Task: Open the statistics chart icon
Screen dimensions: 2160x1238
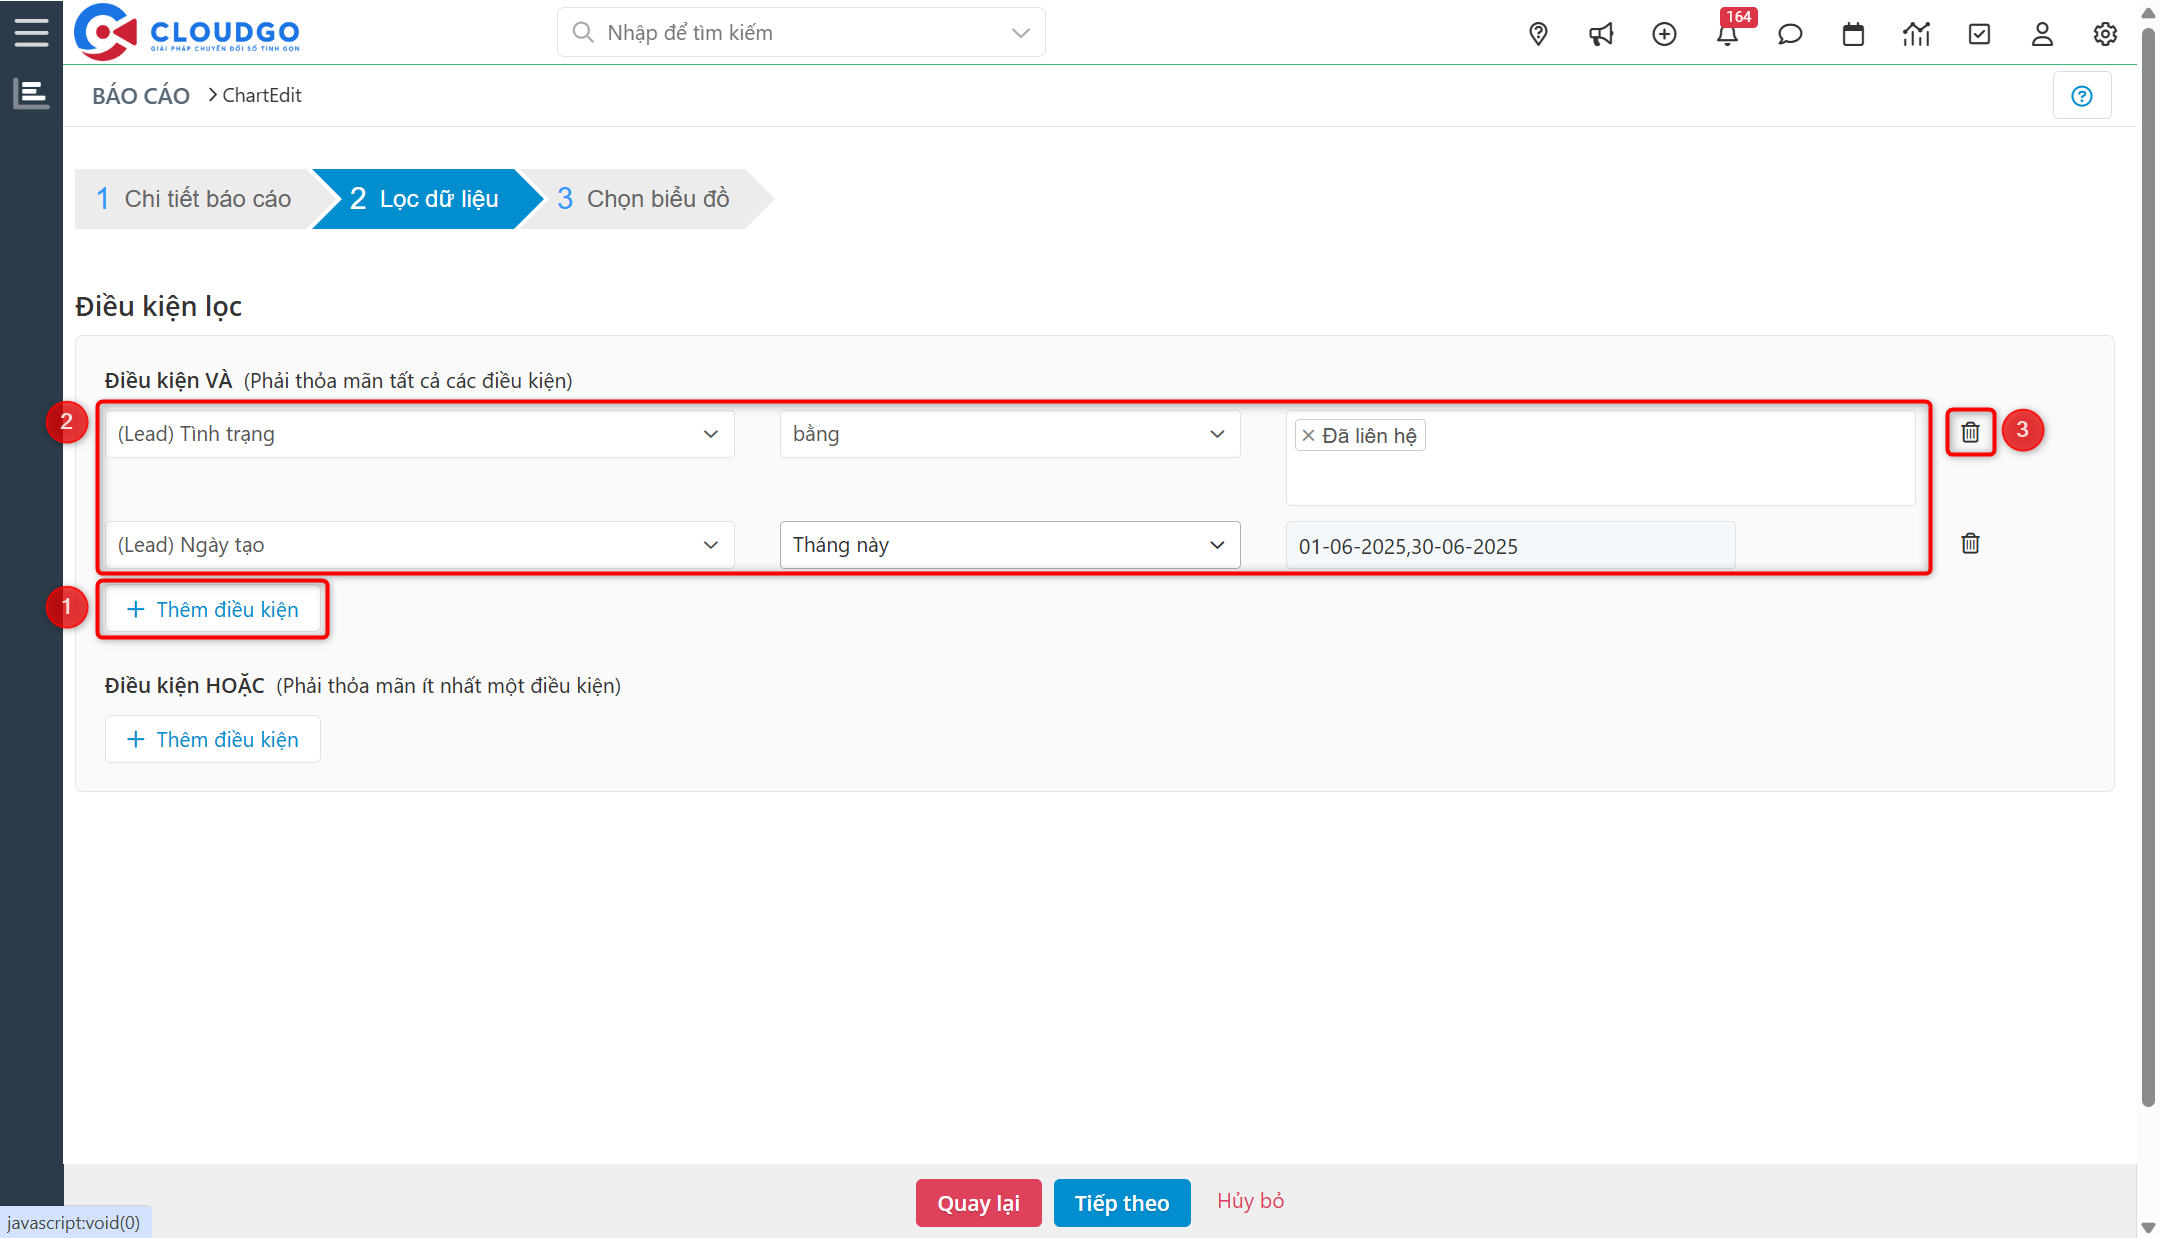Action: click(1916, 33)
